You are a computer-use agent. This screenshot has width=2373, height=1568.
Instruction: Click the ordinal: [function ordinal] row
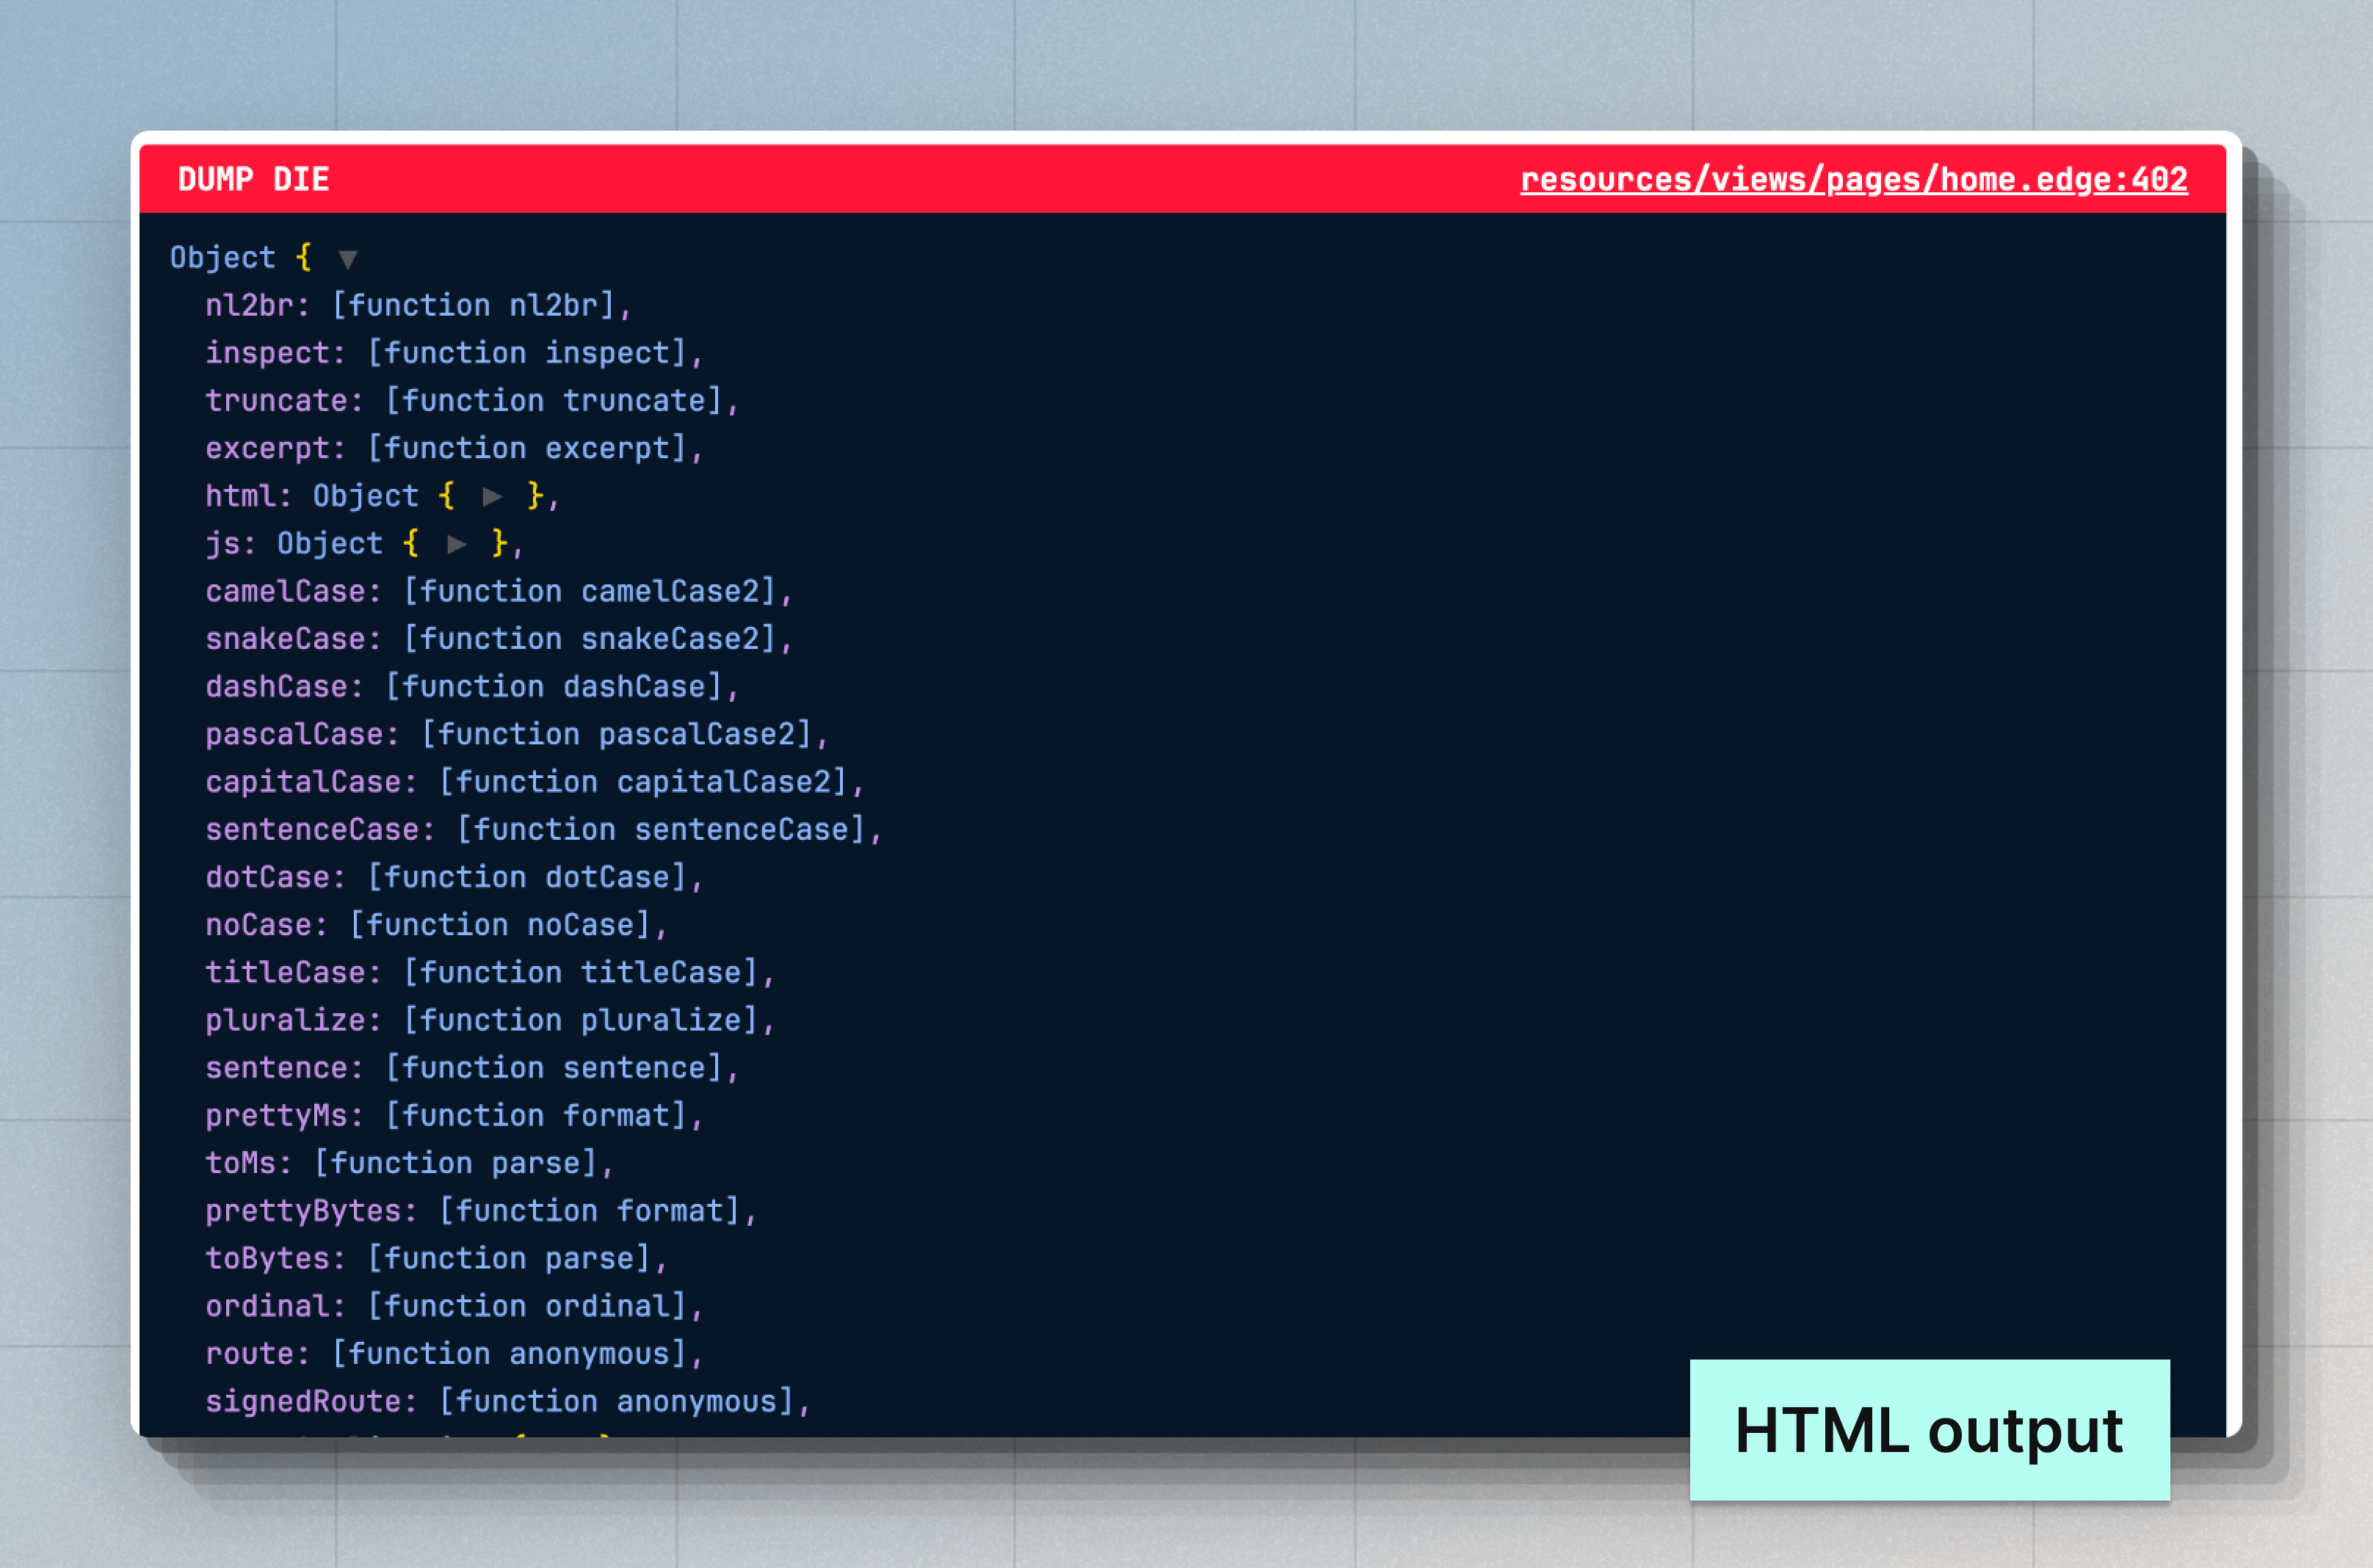(454, 1306)
